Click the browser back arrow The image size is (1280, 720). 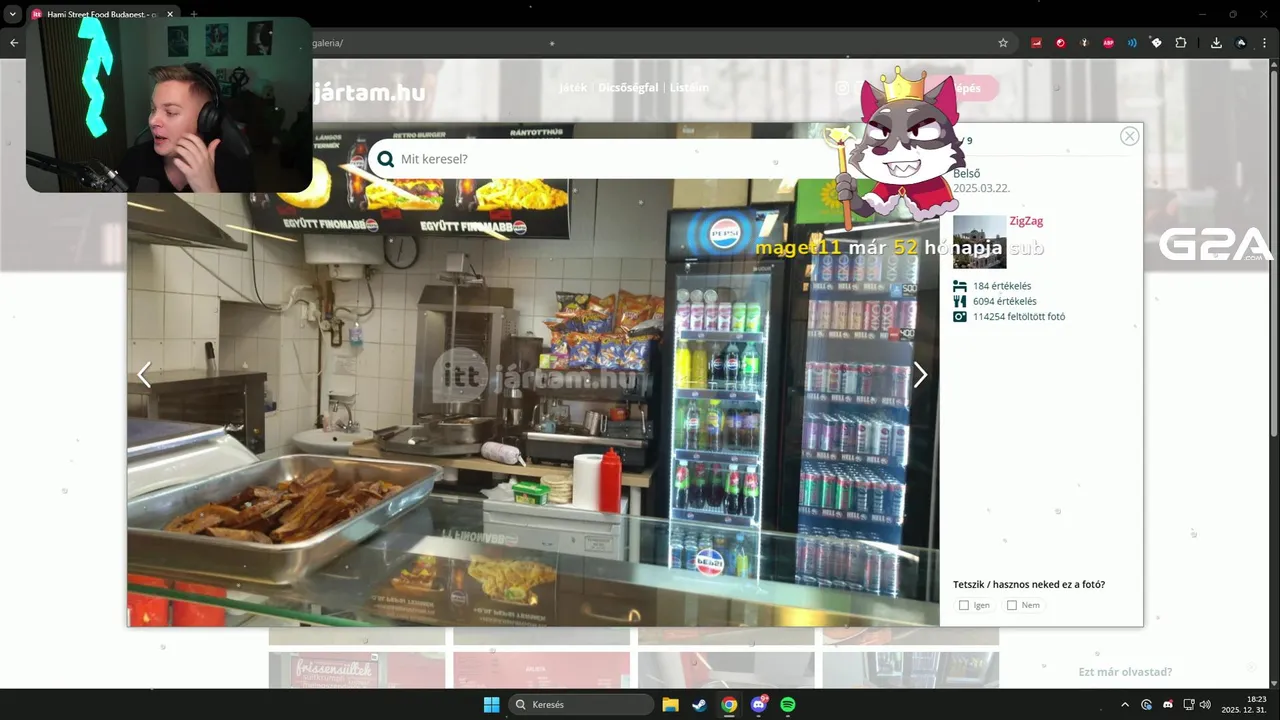click(14, 43)
